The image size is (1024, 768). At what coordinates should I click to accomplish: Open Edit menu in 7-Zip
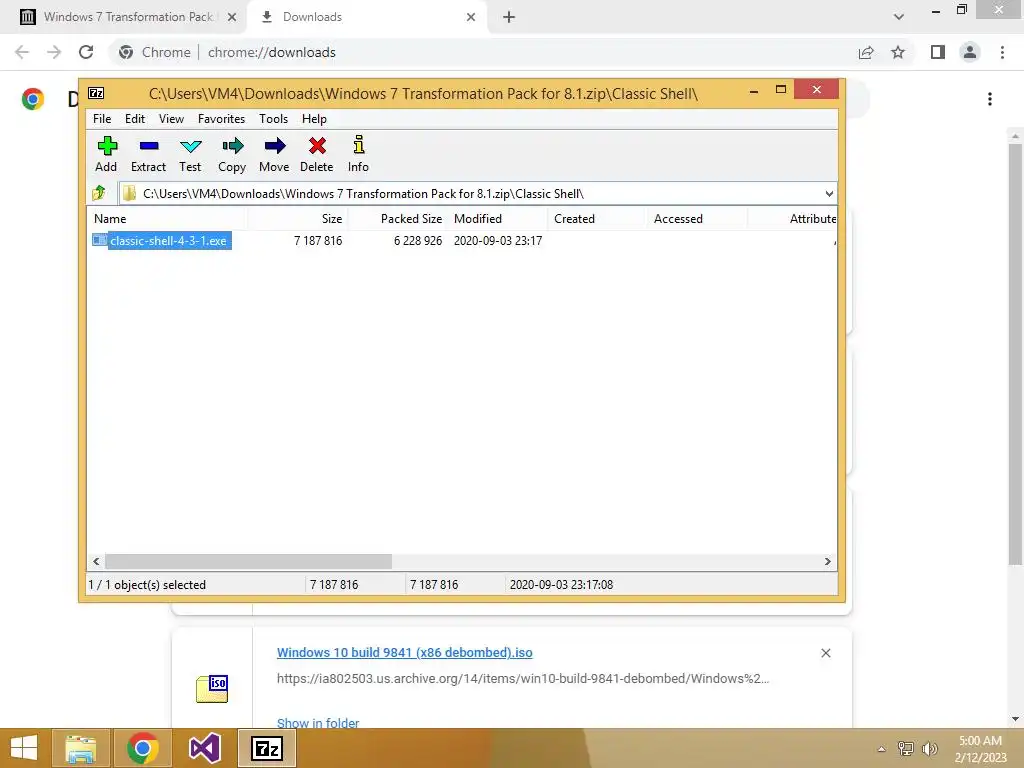pyautogui.click(x=135, y=119)
